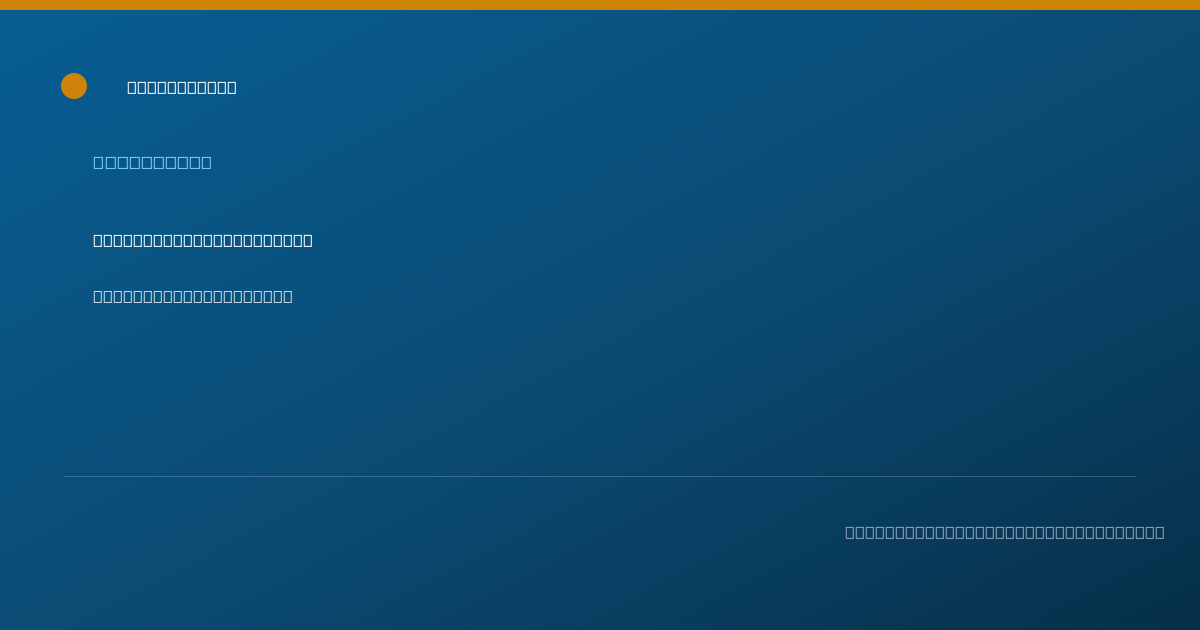The image size is (1200, 630).
Task: Click the thin horizontal divider line
Action: [600, 476]
